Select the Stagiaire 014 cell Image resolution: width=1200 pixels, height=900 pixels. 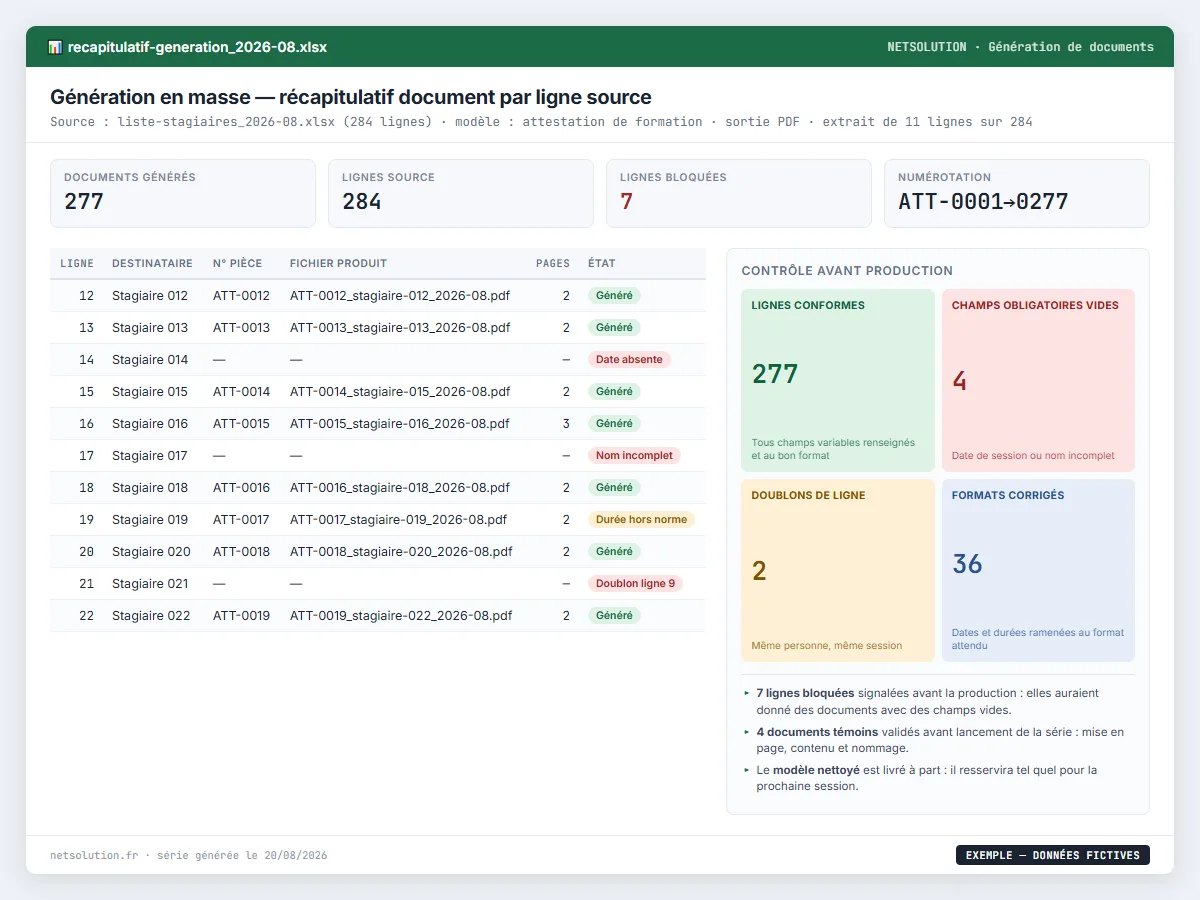[150, 360]
